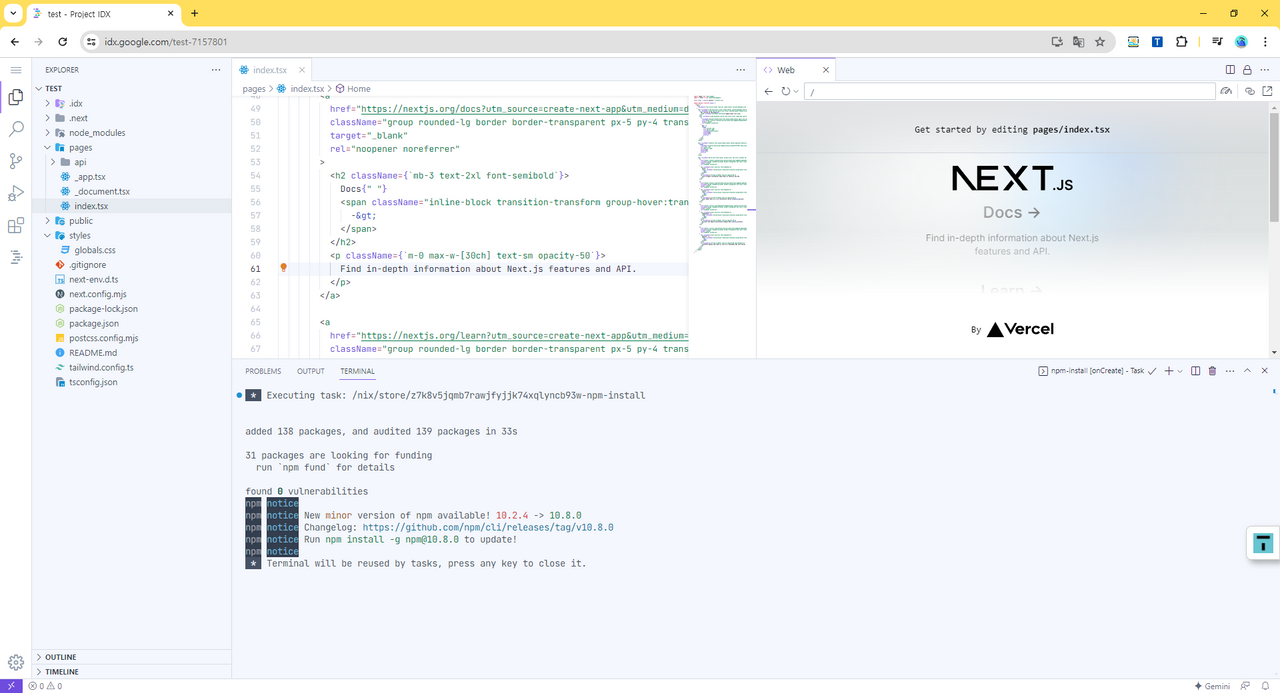
Task: Split the Web preview editor layout
Action: tap(1231, 70)
